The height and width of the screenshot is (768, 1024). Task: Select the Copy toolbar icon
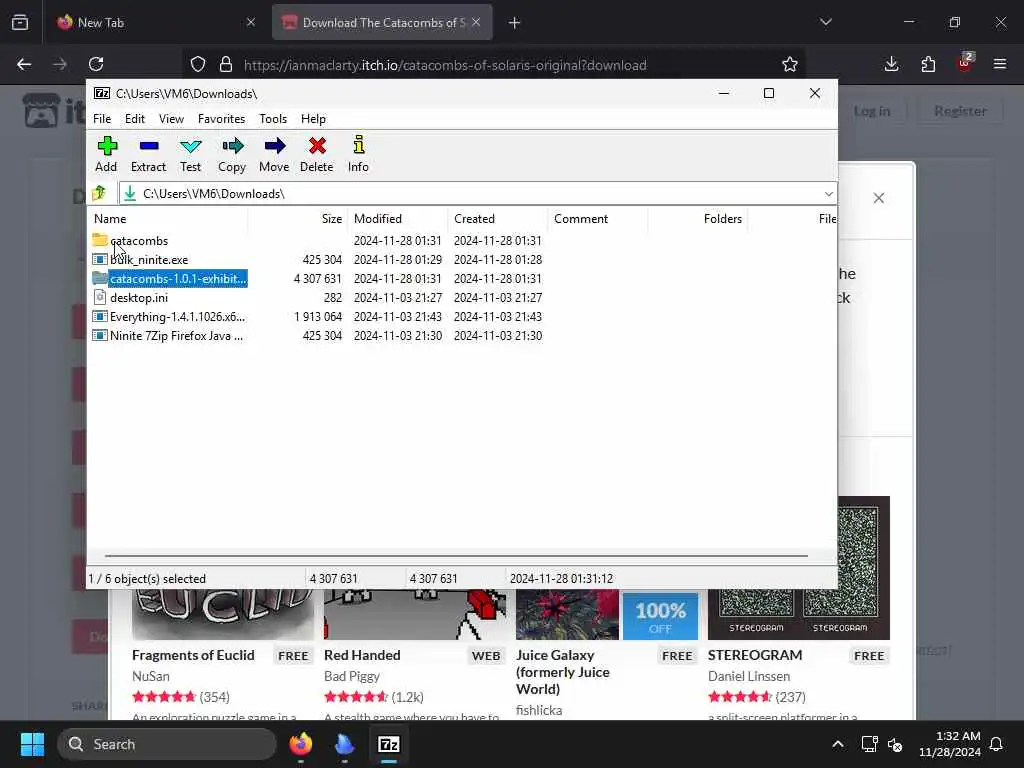(x=232, y=154)
